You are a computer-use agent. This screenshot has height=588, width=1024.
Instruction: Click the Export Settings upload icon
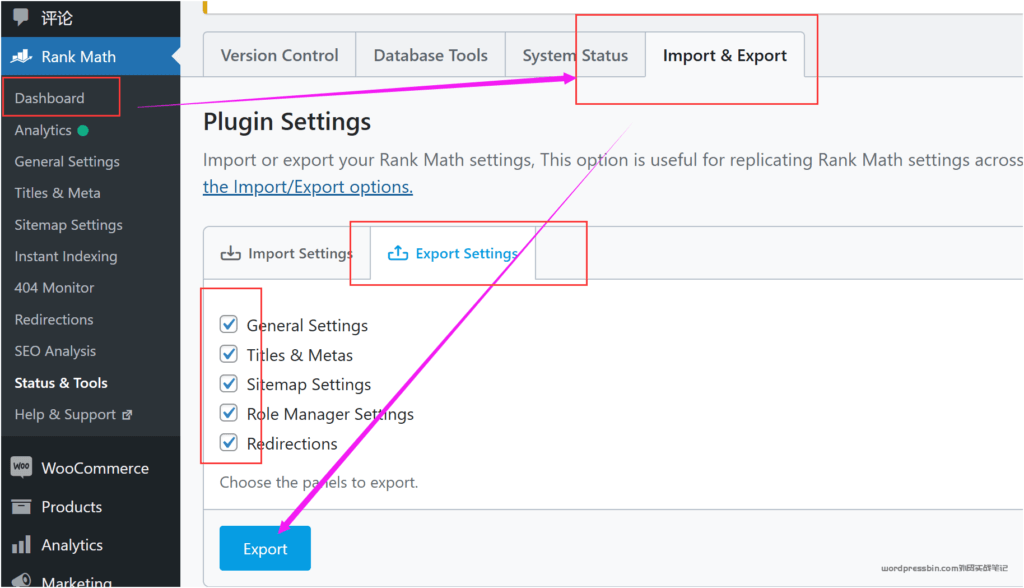tap(398, 253)
